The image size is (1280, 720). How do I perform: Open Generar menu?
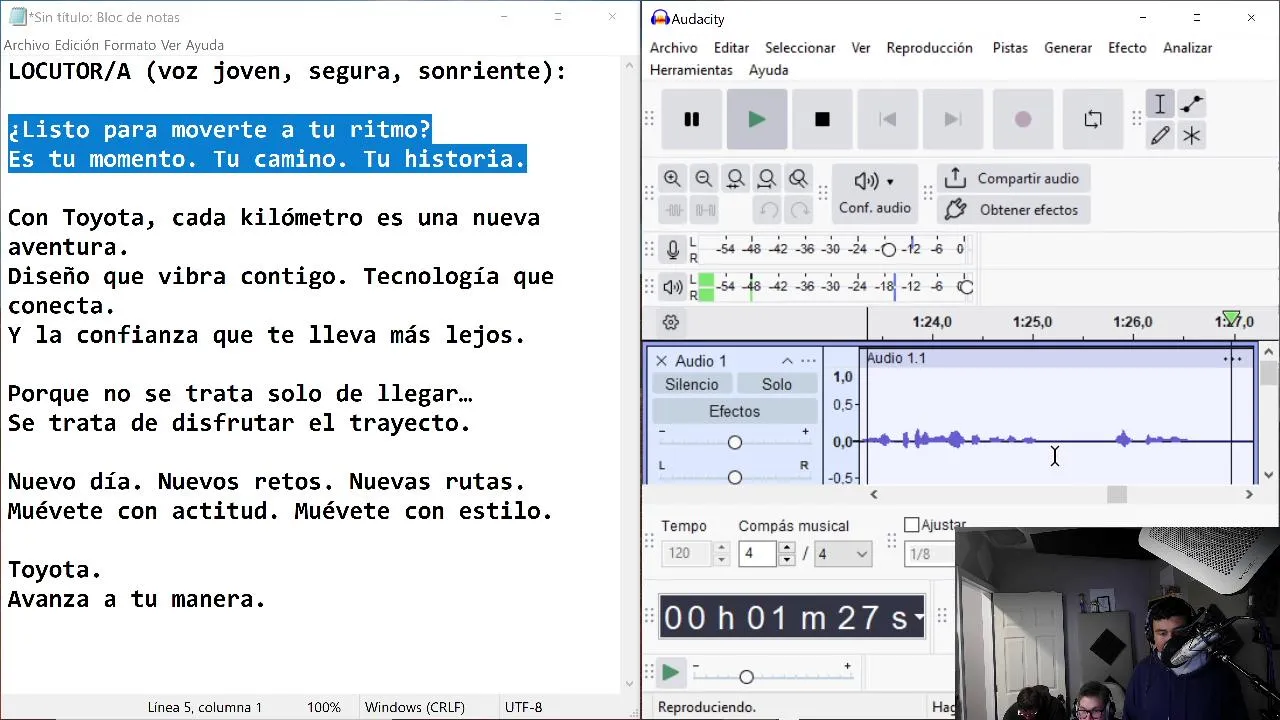[1068, 48]
